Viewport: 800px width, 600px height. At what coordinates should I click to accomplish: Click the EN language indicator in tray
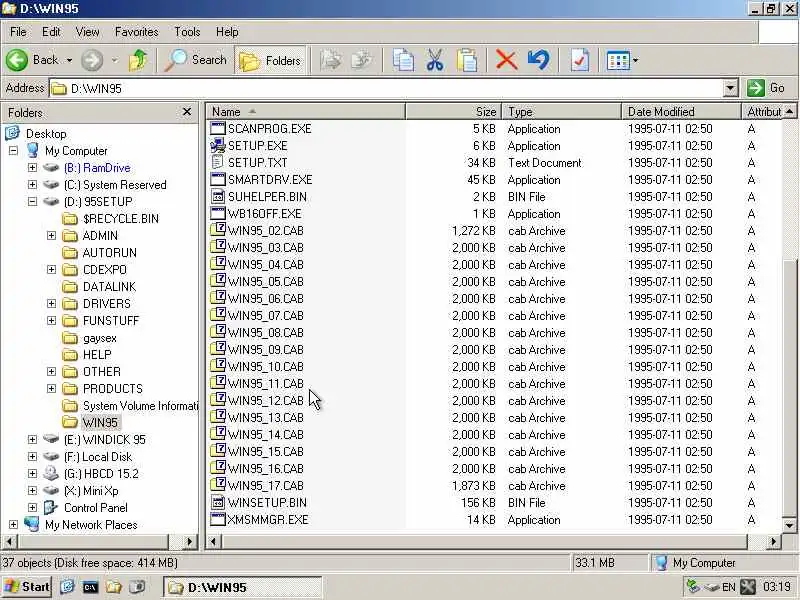click(729, 587)
